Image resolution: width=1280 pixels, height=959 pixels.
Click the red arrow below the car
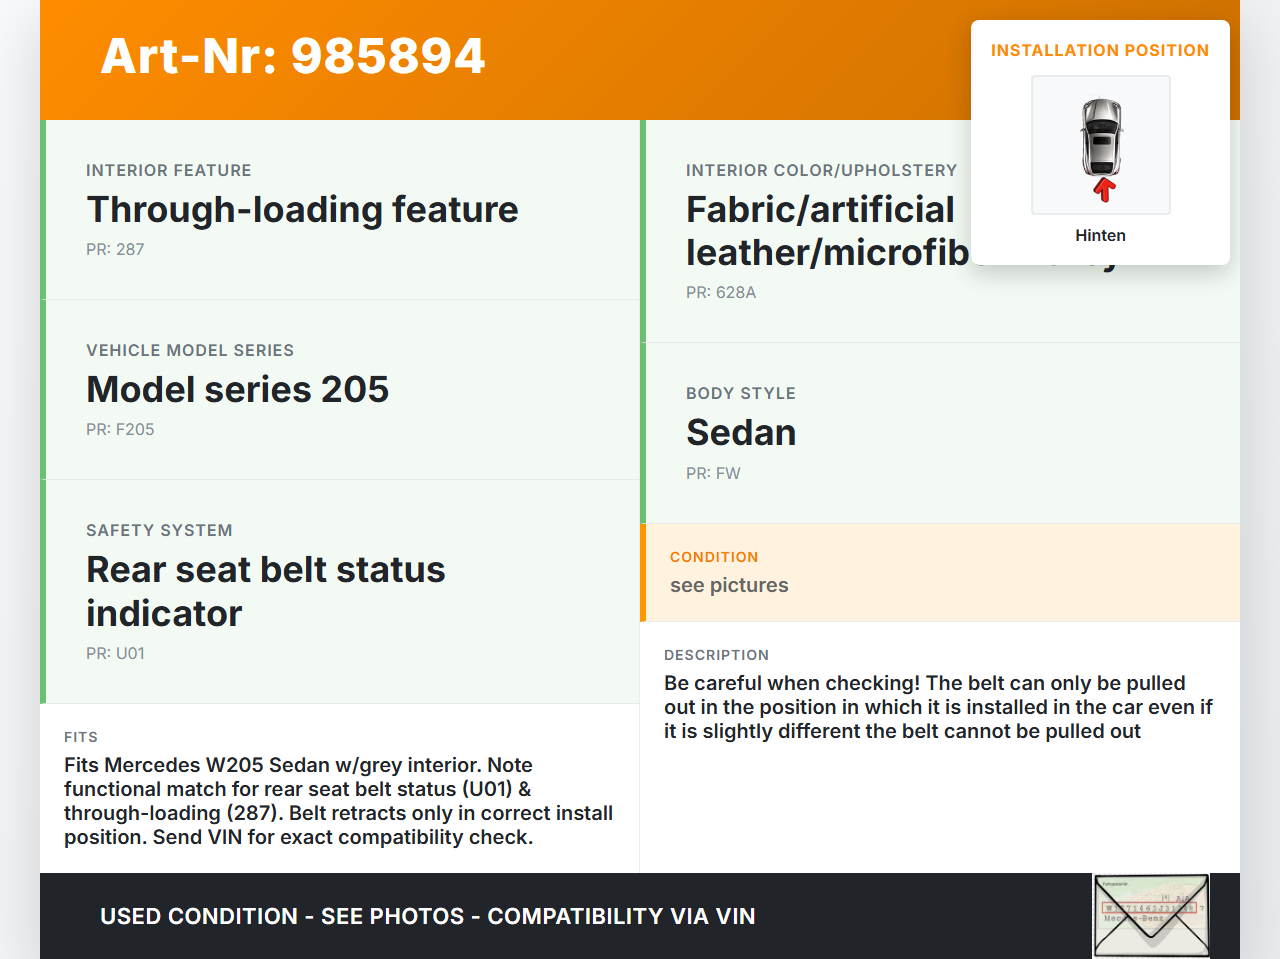[x=1104, y=190]
